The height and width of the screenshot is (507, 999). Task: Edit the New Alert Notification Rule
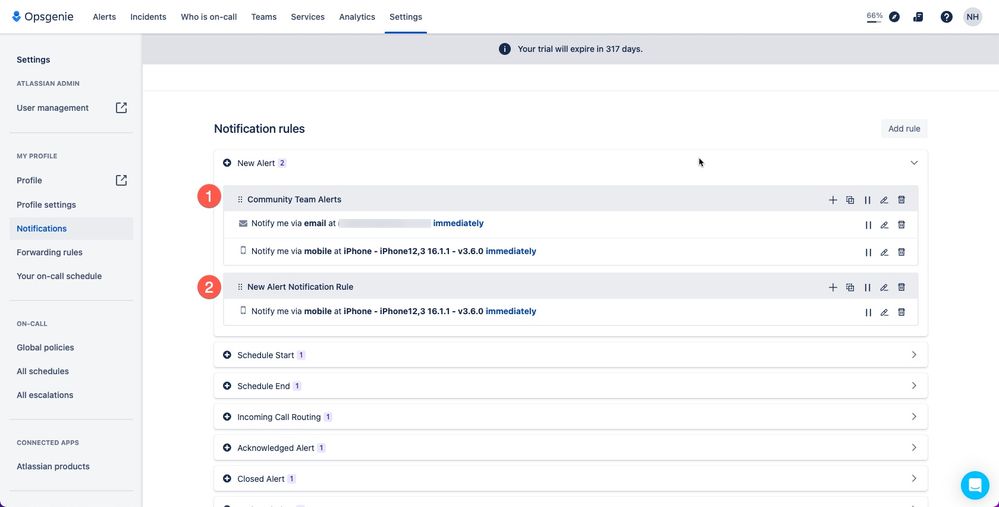[884, 287]
